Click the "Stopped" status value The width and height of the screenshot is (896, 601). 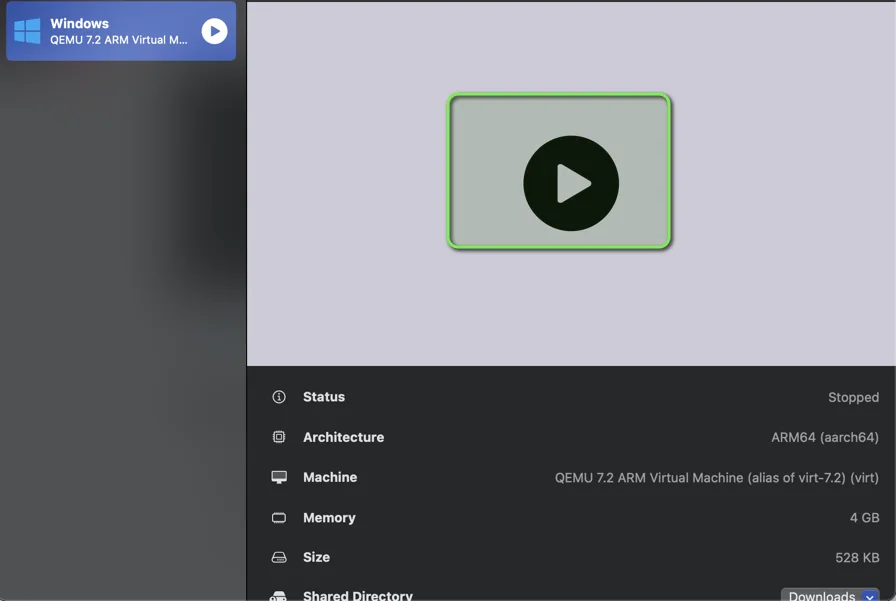854,397
